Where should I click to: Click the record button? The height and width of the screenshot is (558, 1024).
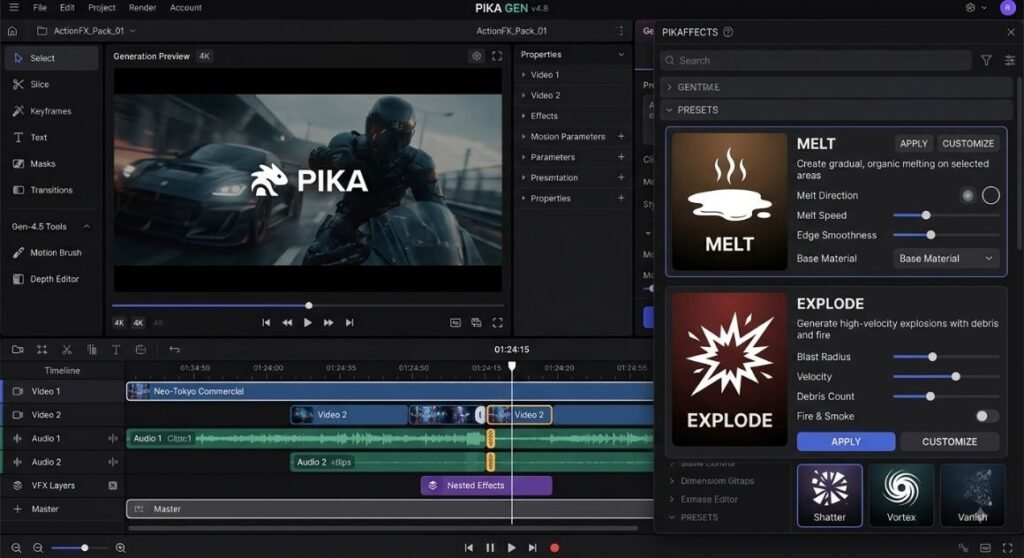554,548
